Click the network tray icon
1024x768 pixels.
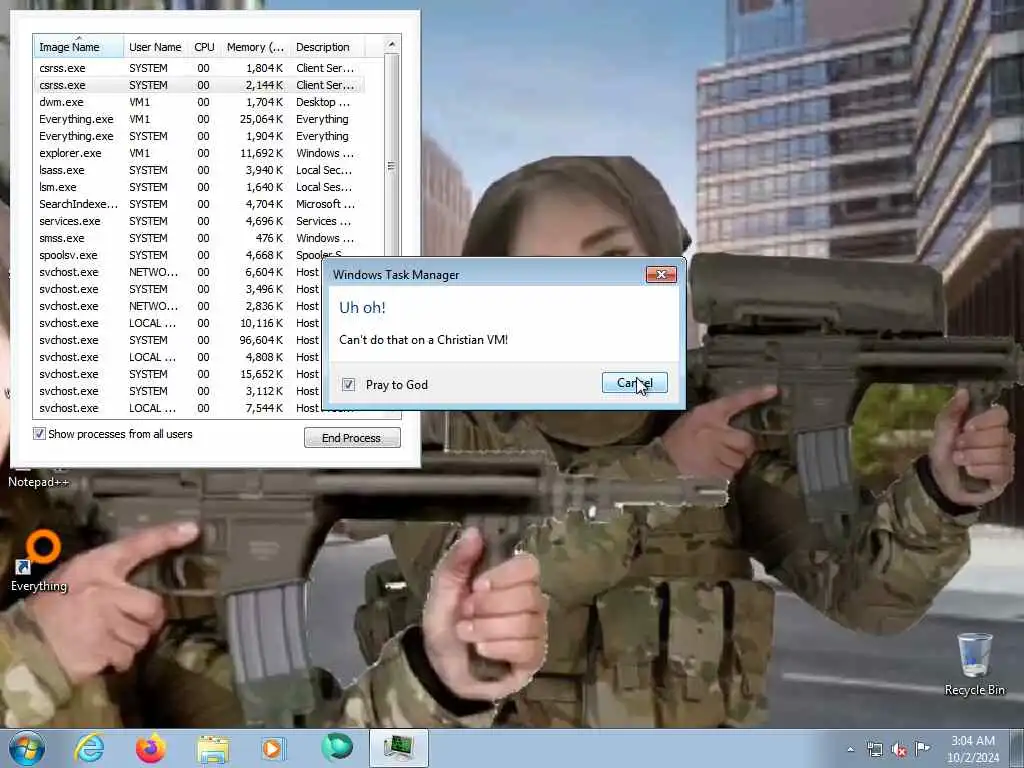coord(874,750)
